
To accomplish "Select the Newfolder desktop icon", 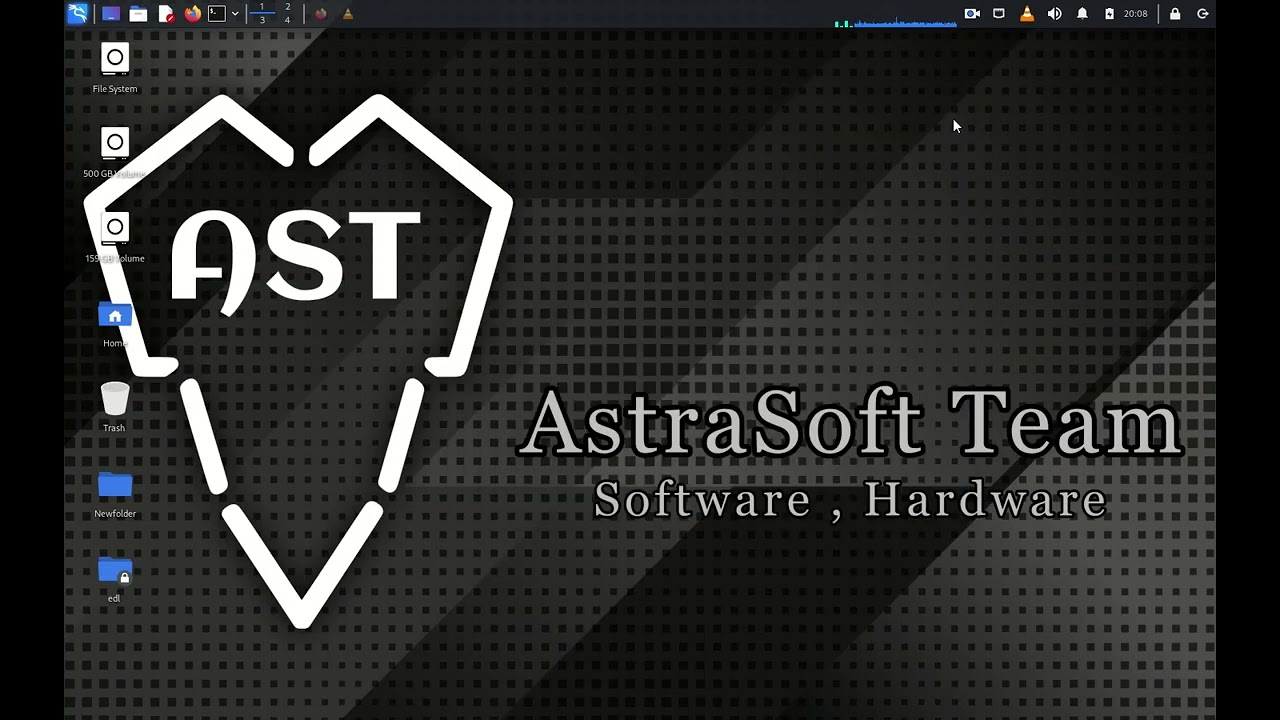I will (115, 495).
